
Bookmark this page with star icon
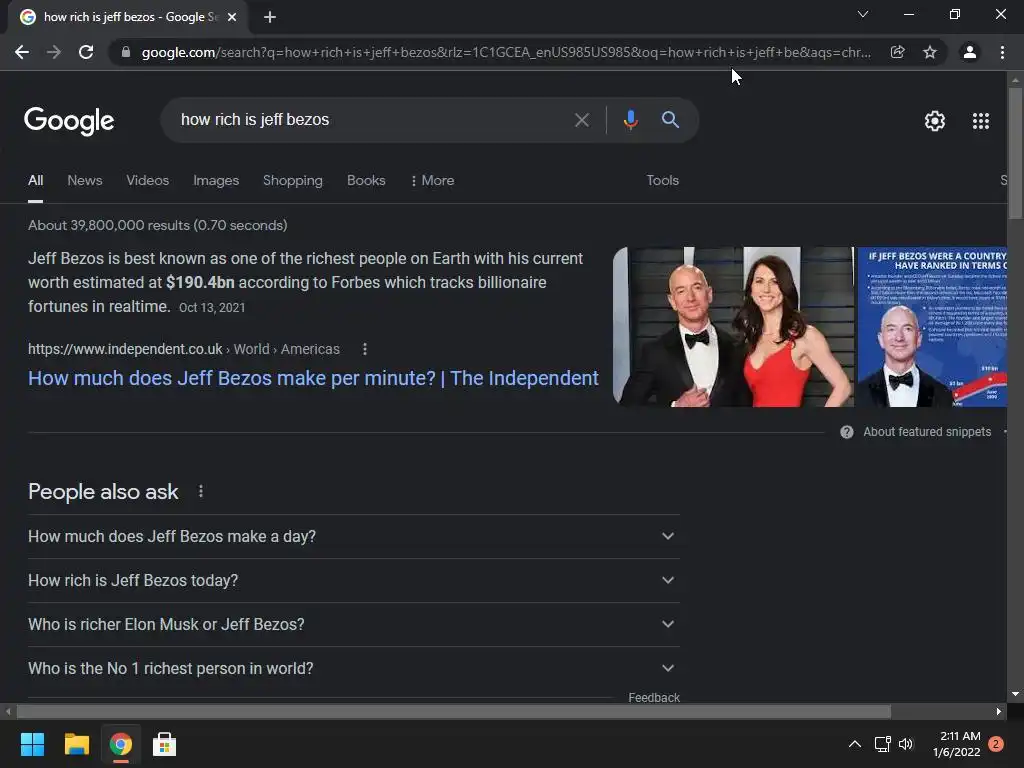coord(930,52)
